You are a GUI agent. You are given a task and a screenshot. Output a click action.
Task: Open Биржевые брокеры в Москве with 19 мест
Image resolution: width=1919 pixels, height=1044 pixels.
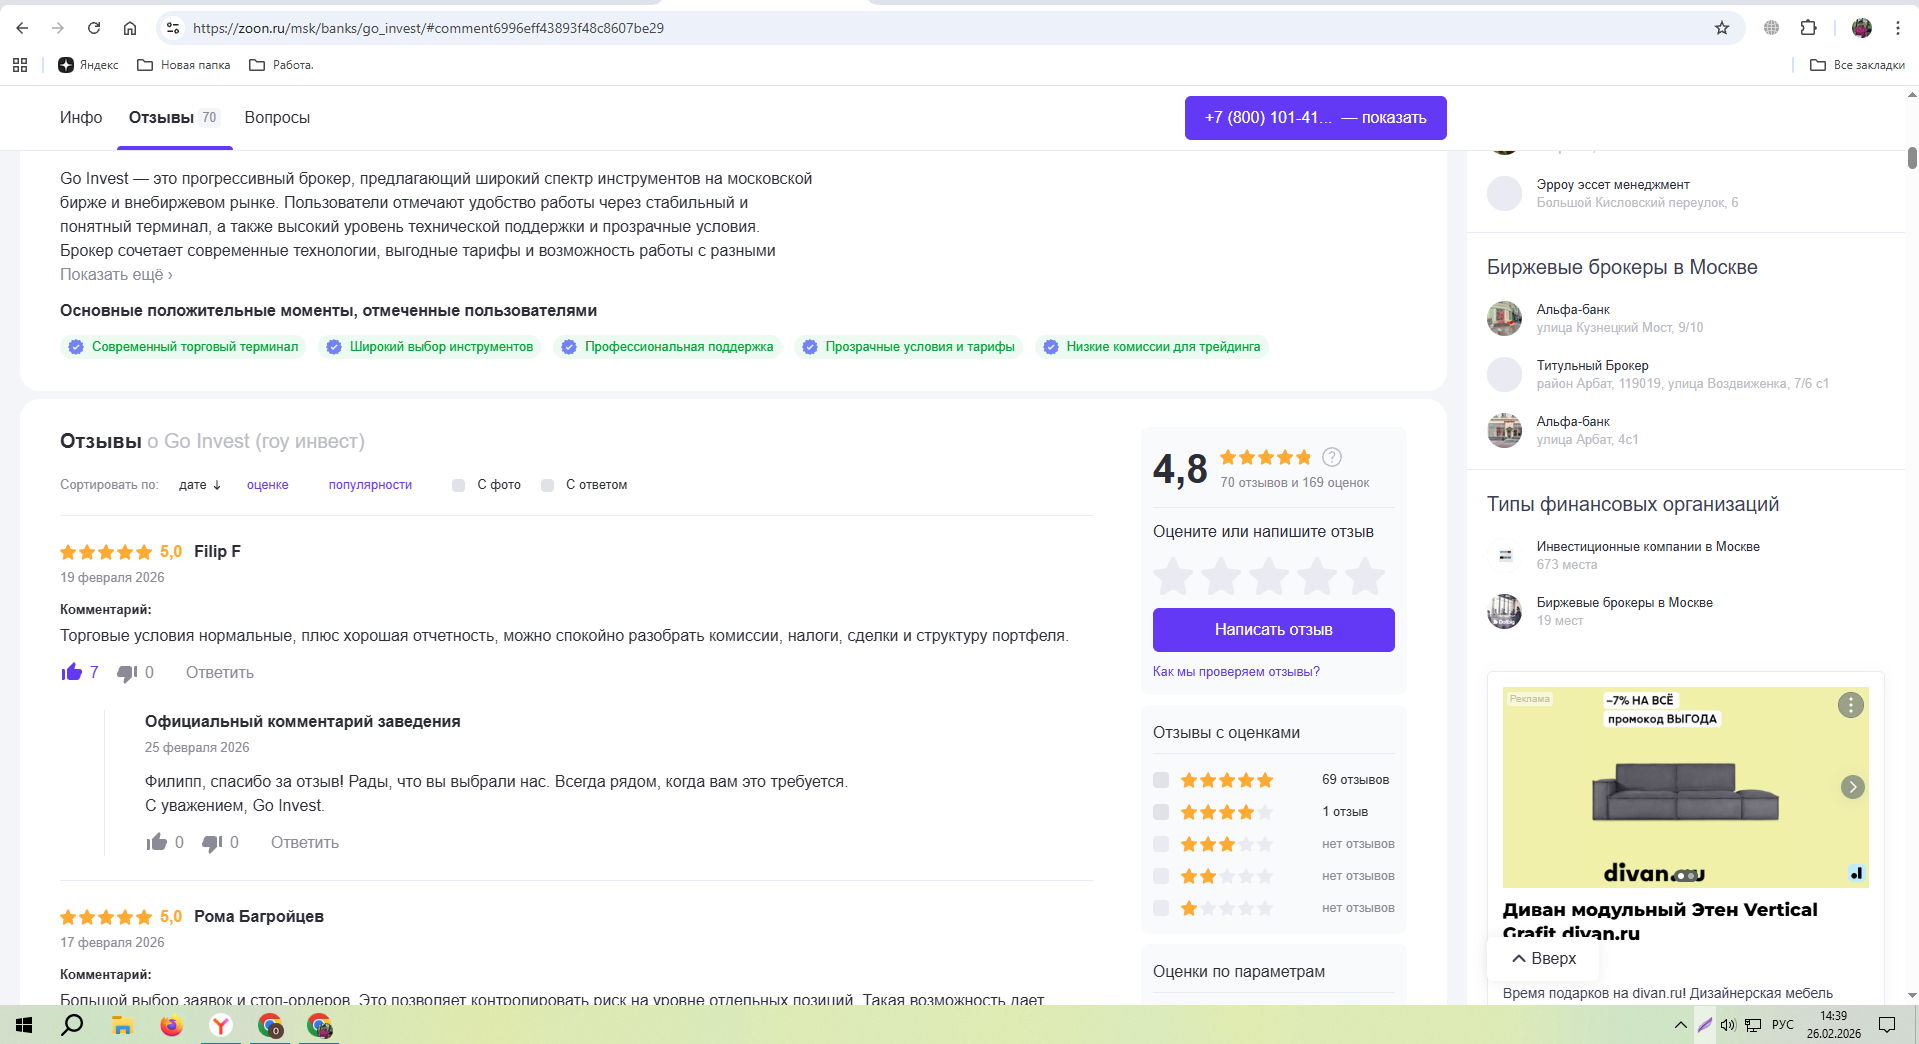tap(1625, 603)
